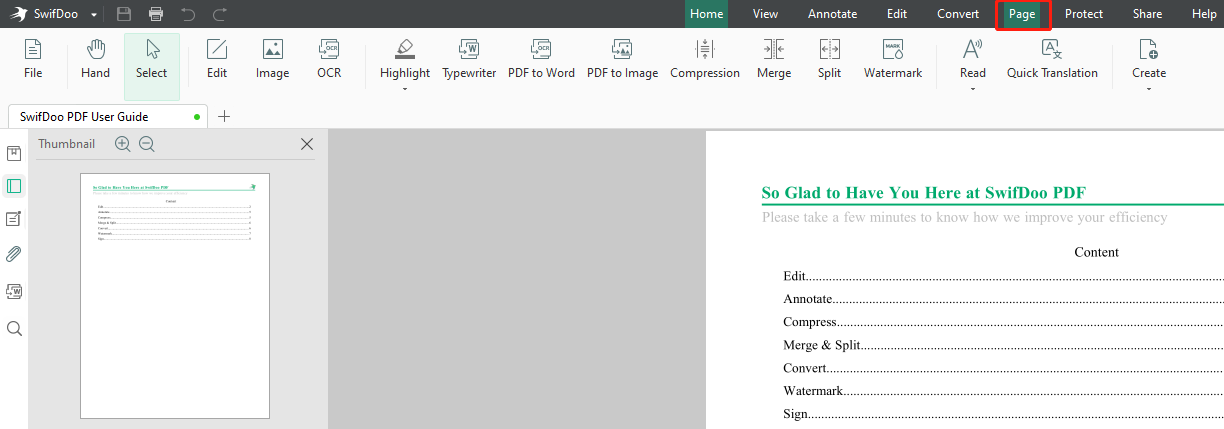Open the Watermark tool

(893, 59)
